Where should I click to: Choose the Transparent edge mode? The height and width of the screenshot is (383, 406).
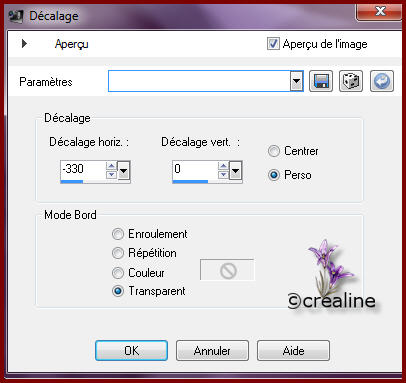click(118, 291)
